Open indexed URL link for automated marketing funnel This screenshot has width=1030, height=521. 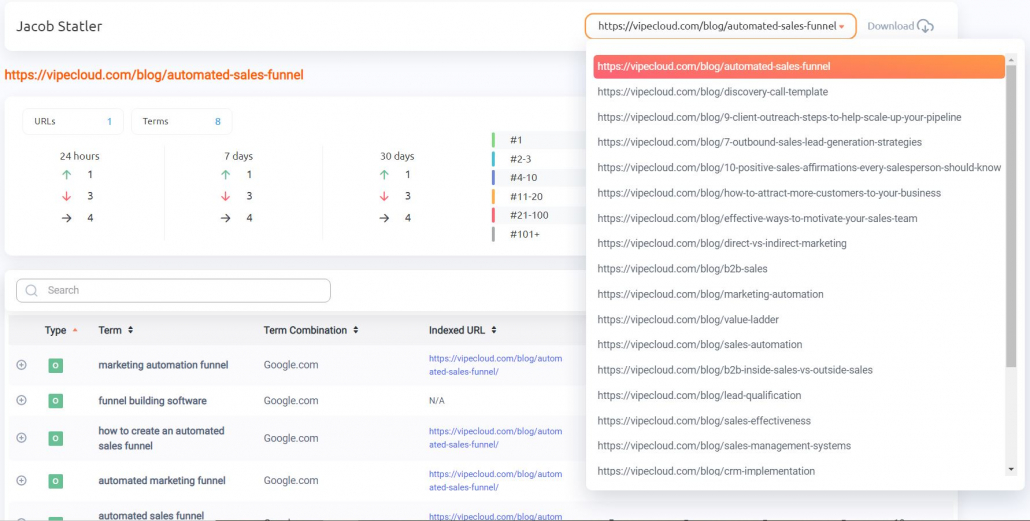[495, 480]
